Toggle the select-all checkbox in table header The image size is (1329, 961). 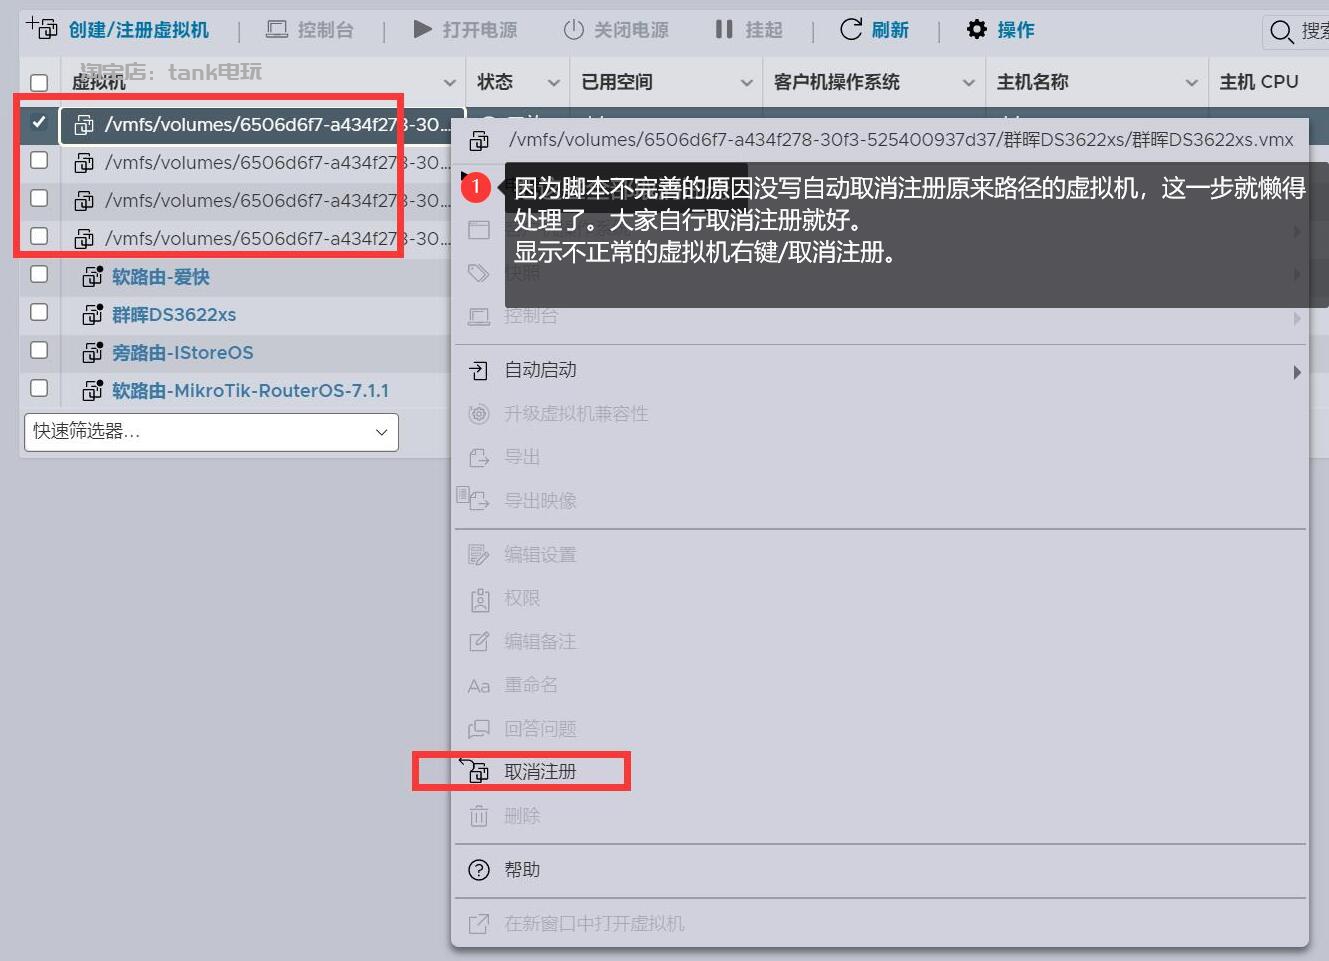[39, 83]
